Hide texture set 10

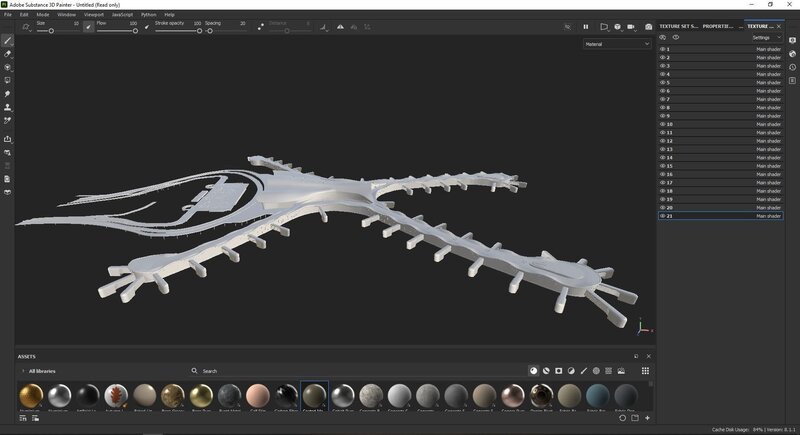(662, 124)
